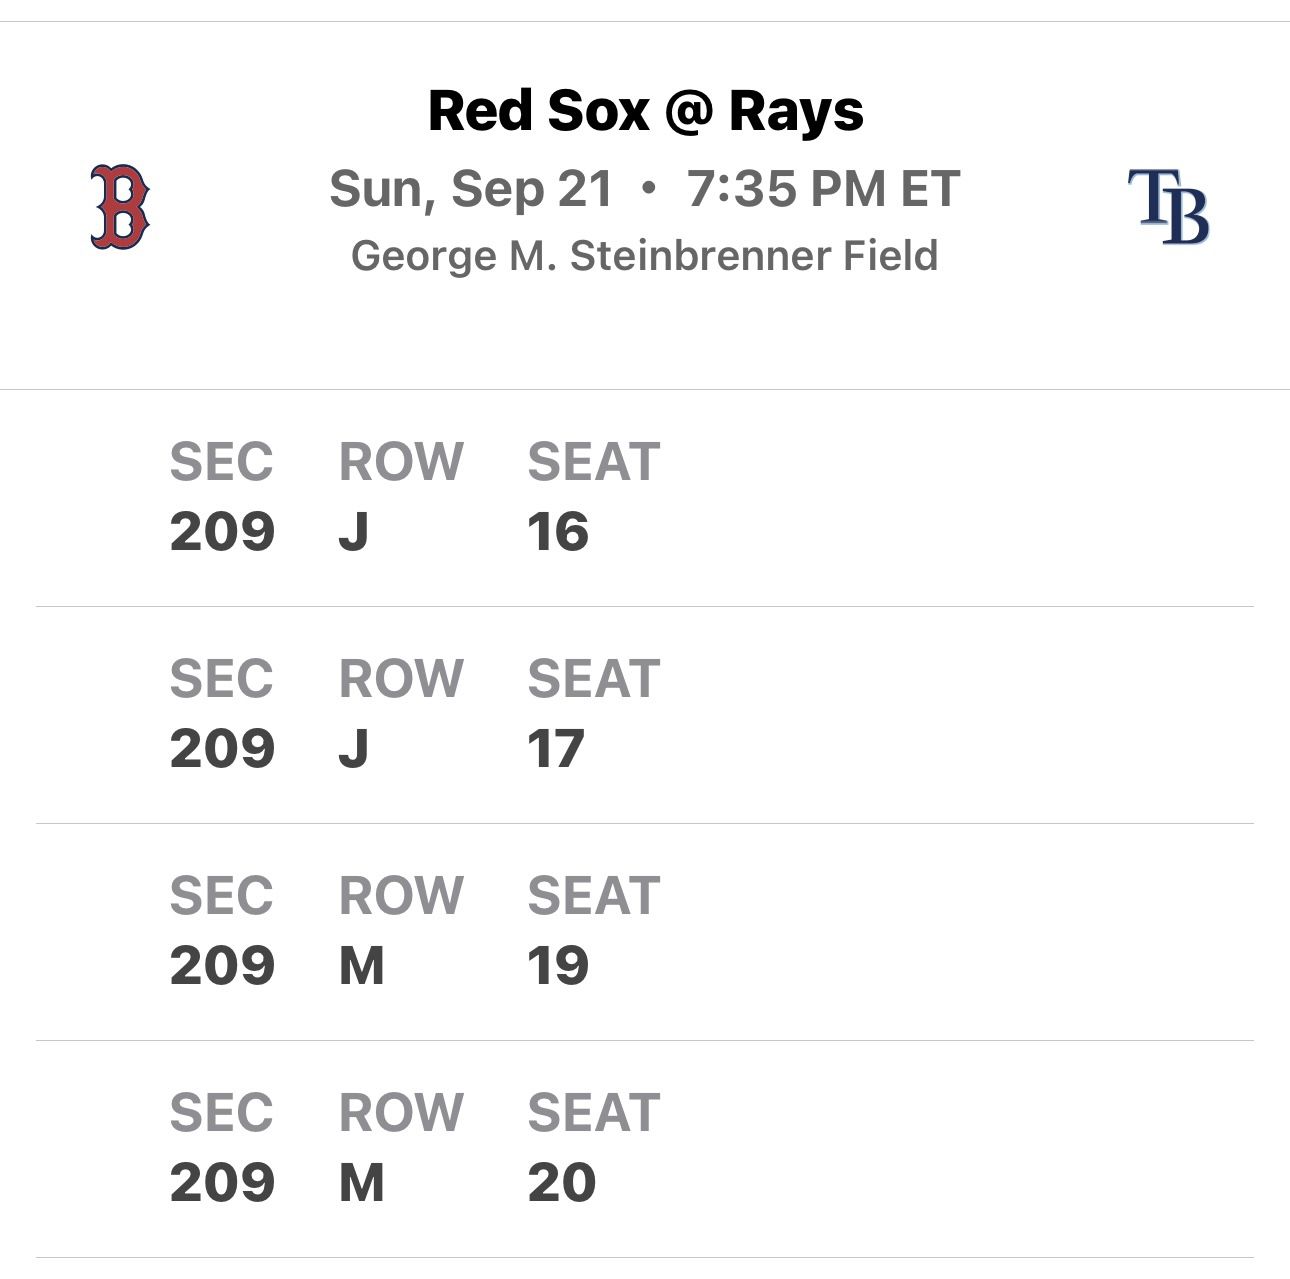Click section 209 on seat 19 ticket
Viewport: 1290px width, 1279px height.
(x=222, y=966)
